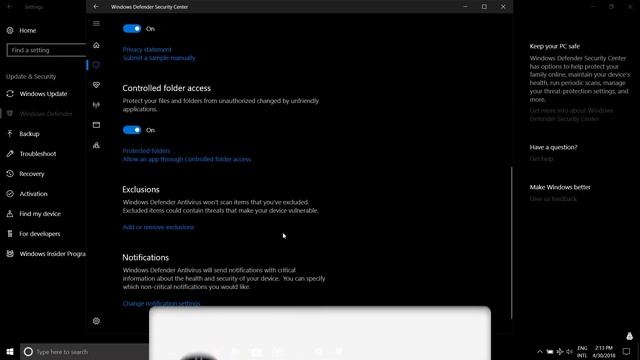
Task: Open App & browser control window icon
Action: pos(96,125)
